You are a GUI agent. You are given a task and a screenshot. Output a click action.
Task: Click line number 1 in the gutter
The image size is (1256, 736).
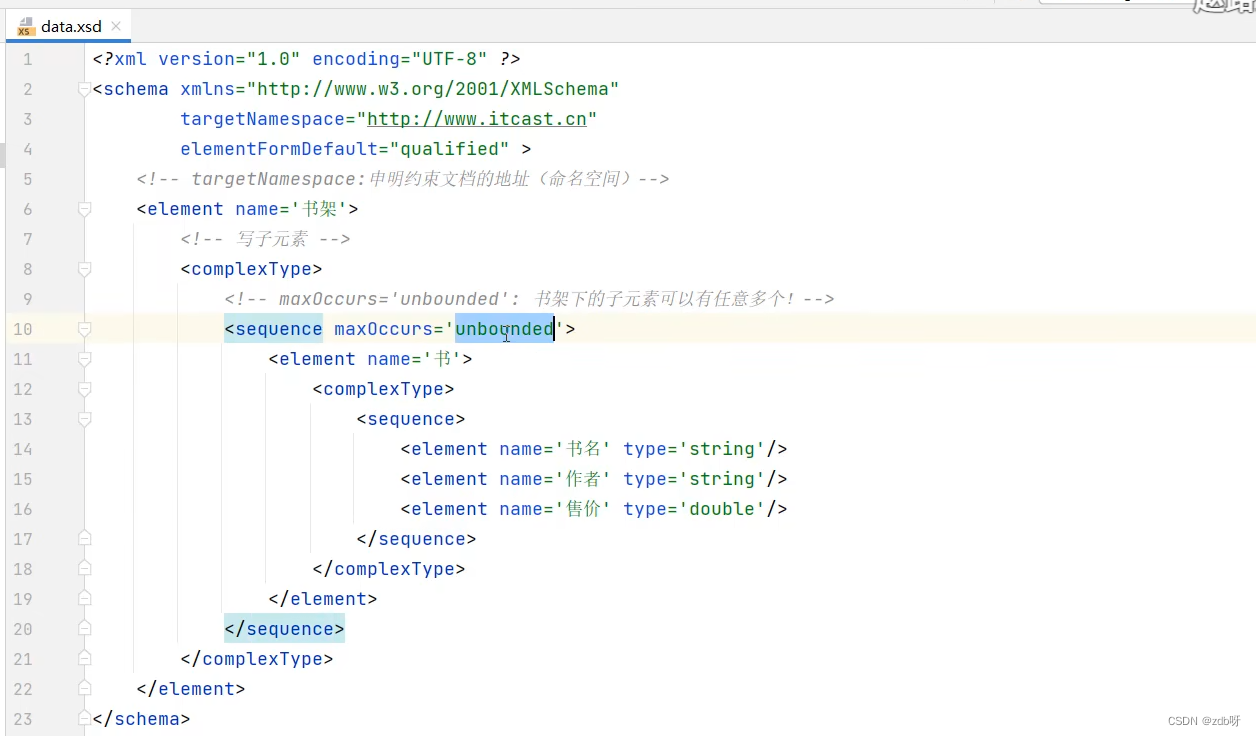click(x=28, y=59)
